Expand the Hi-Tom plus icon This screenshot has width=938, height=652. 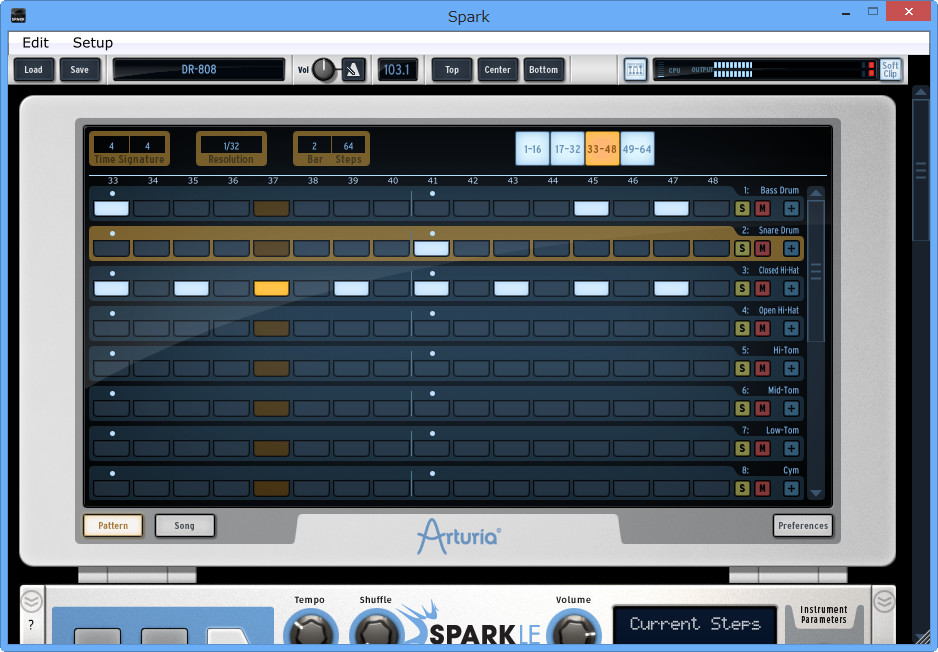(x=791, y=368)
